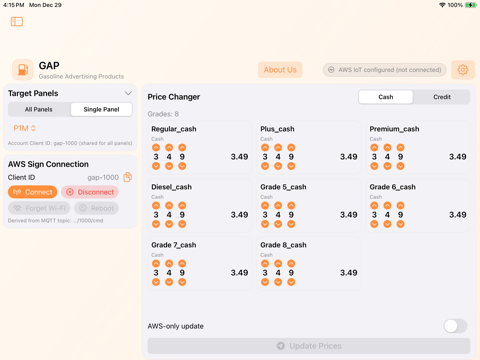Enable the AWS-only update switch
The height and width of the screenshot is (360, 480).
point(455,326)
